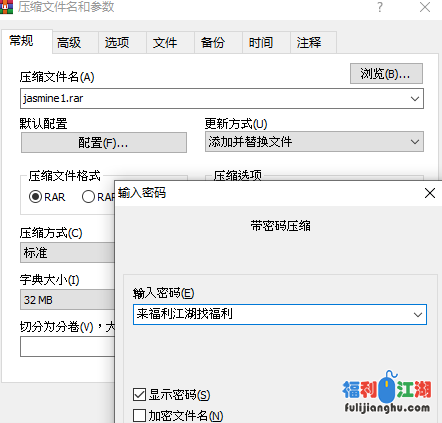Enable the 加密文件名 checkbox
The height and width of the screenshot is (423, 442).
(139, 416)
